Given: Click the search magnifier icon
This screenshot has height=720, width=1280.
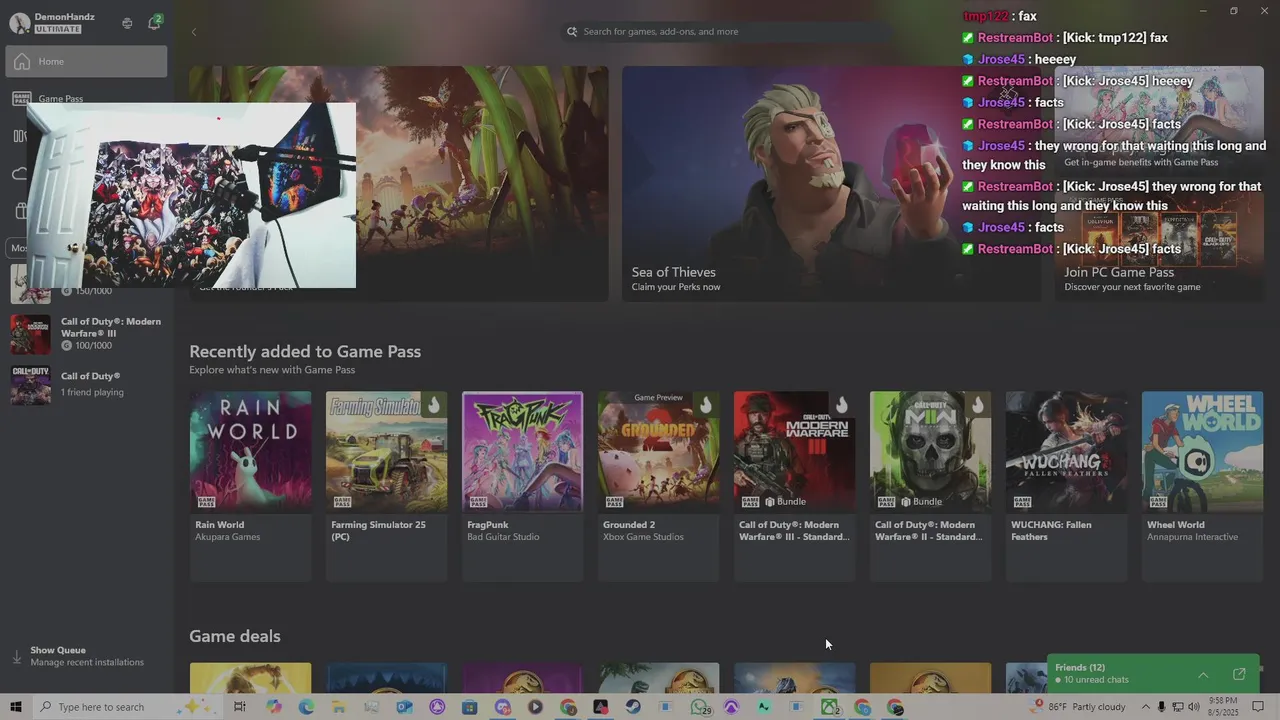Looking at the screenshot, I should click(572, 32).
